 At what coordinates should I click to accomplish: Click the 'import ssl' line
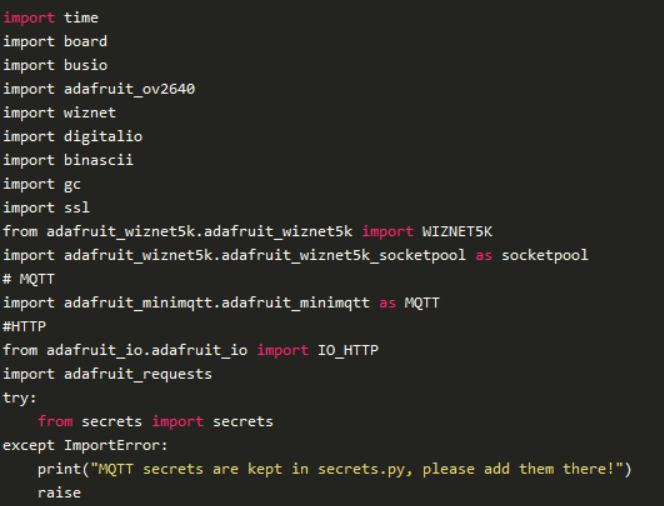click(46, 208)
